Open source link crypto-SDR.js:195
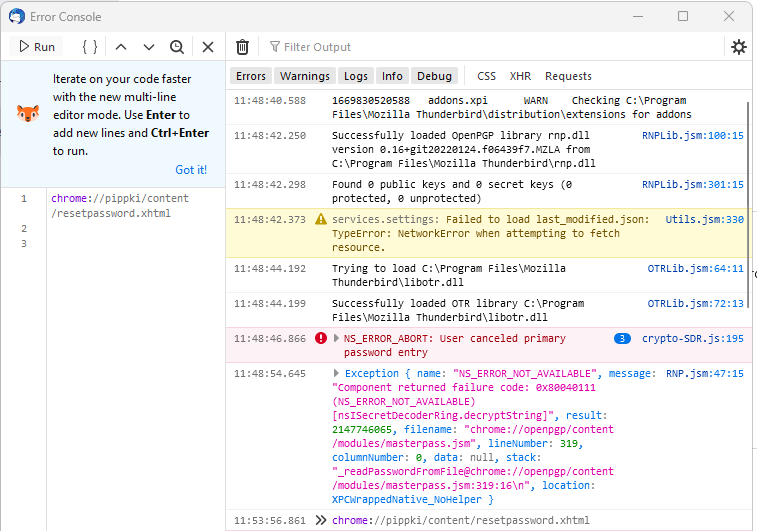757x531 pixels. pyautogui.click(x=692, y=338)
